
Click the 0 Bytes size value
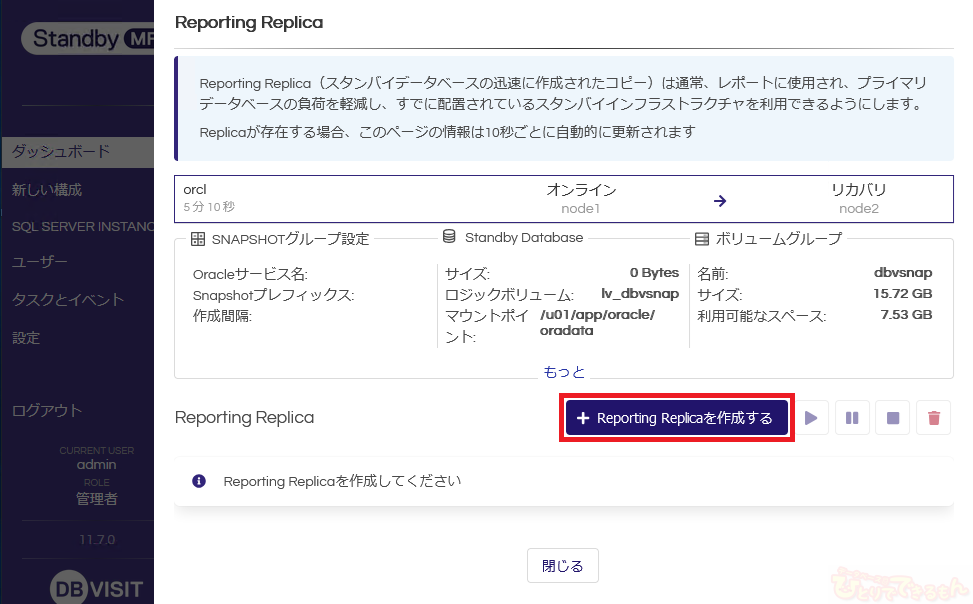coord(654,273)
